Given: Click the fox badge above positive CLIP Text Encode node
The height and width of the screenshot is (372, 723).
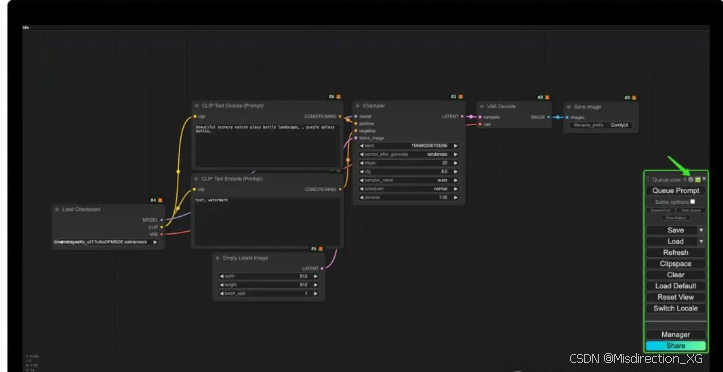Looking at the screenshot, I should tap(338, 97).
